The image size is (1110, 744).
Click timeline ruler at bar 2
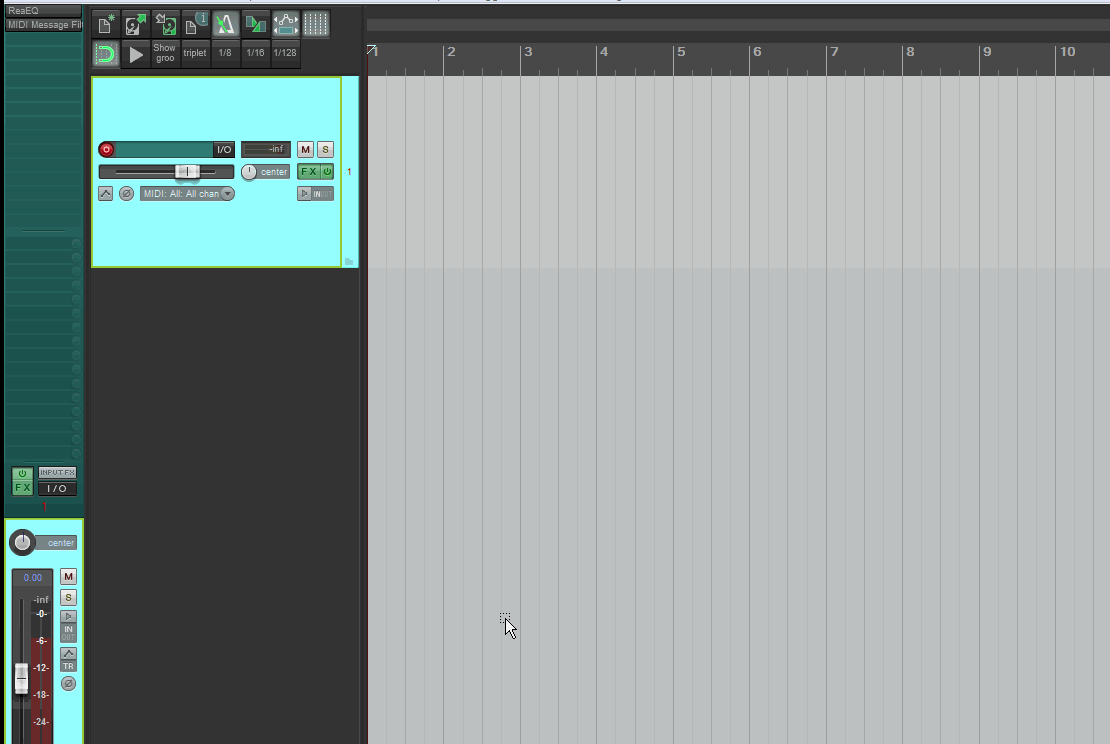450,52
